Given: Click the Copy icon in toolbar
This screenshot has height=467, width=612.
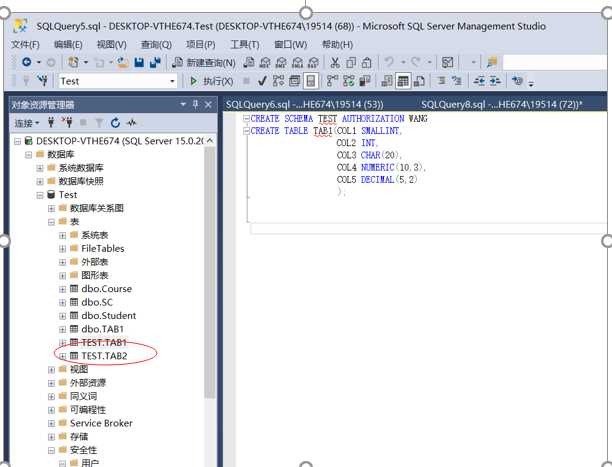Looking at the screenshot, I should click(x=351, y=62).
